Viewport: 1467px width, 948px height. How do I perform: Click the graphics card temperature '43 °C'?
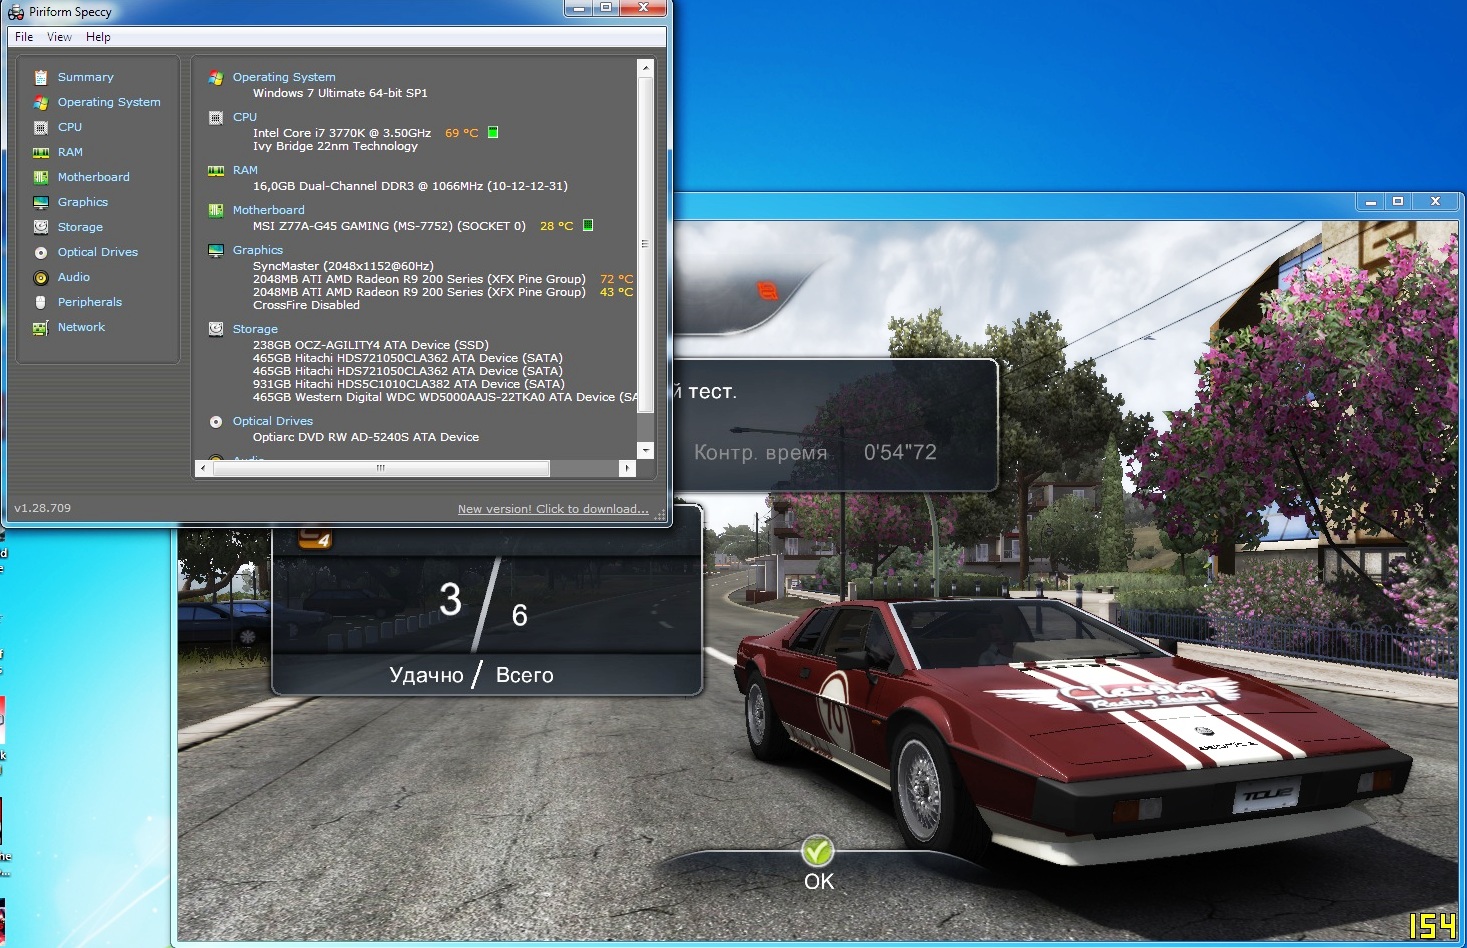[617, 292]
